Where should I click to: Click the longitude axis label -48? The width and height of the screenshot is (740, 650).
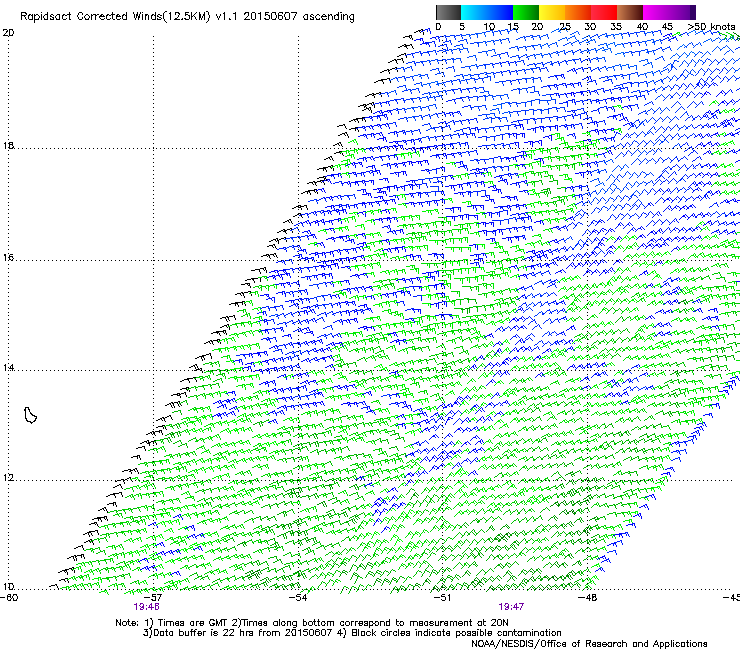point(588,598)
